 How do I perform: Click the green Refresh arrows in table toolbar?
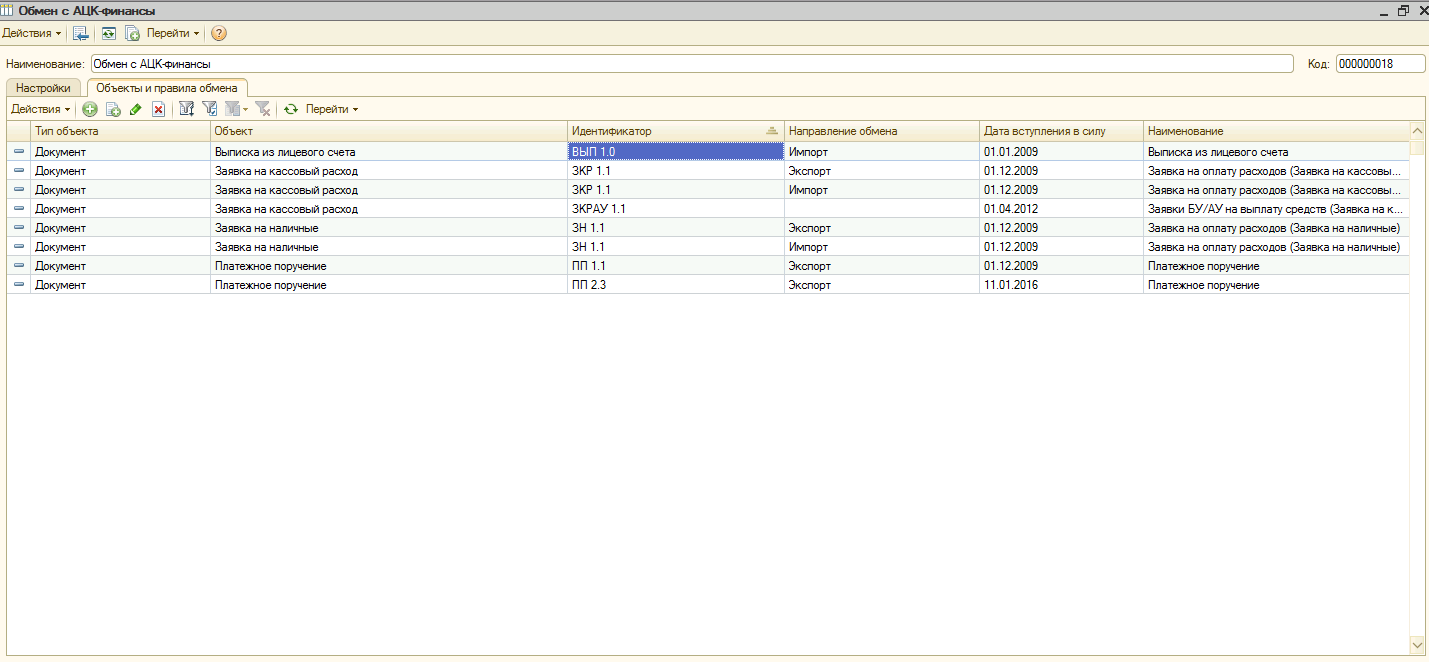click(x=291, y=109)
